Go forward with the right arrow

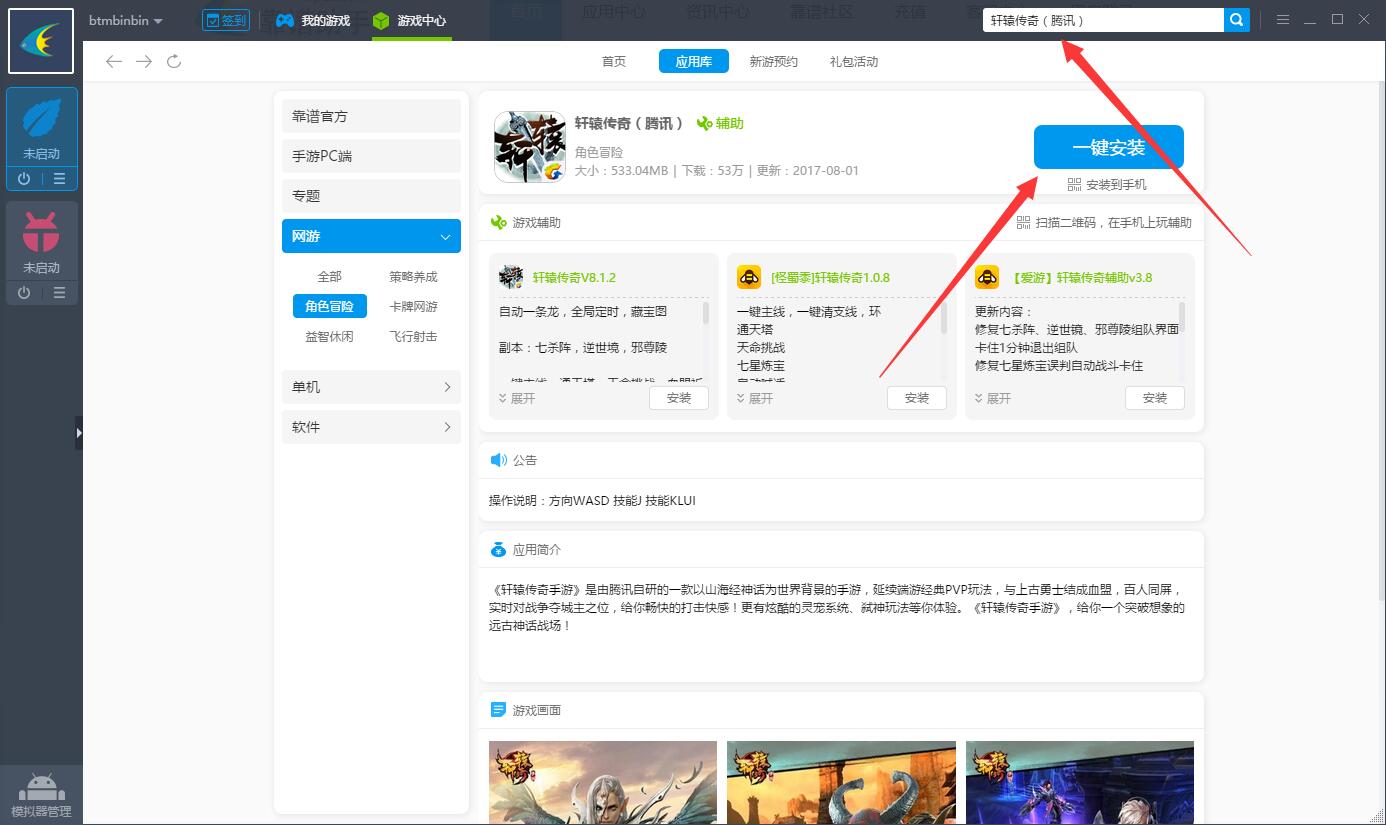[x=144, y=62]
